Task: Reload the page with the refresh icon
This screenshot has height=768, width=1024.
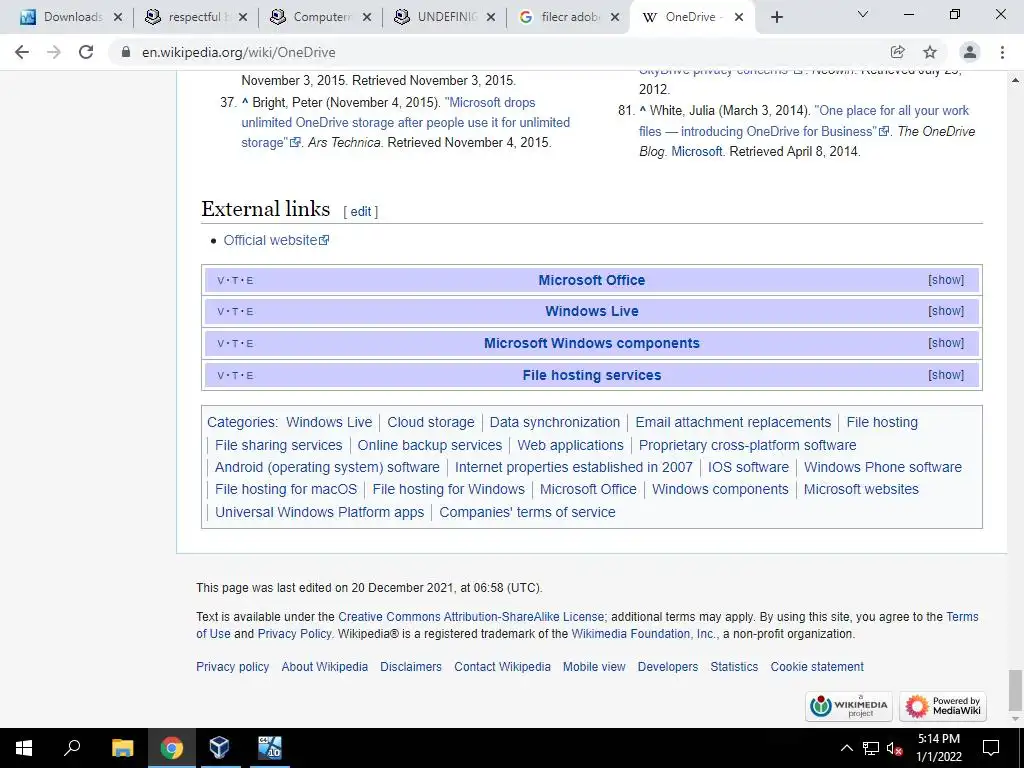Action: tap(86, 52)
